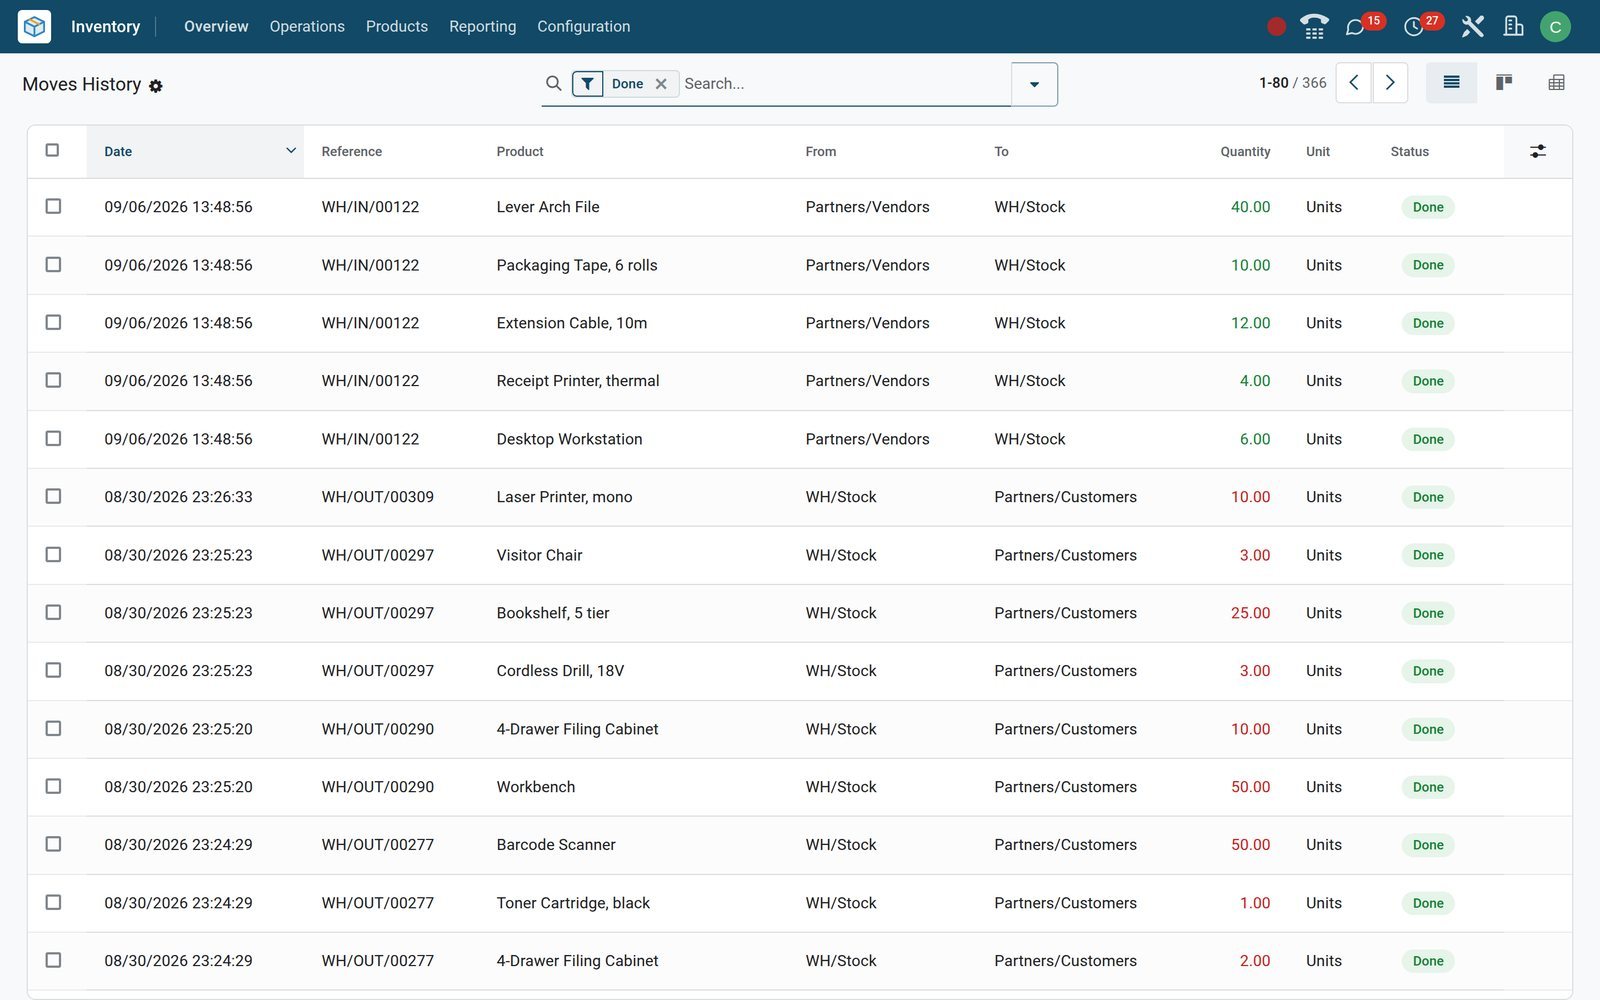This screenshot has height=1000, width=1600.
Task: Switch to list view
Action: click(x=1451, y=83)
